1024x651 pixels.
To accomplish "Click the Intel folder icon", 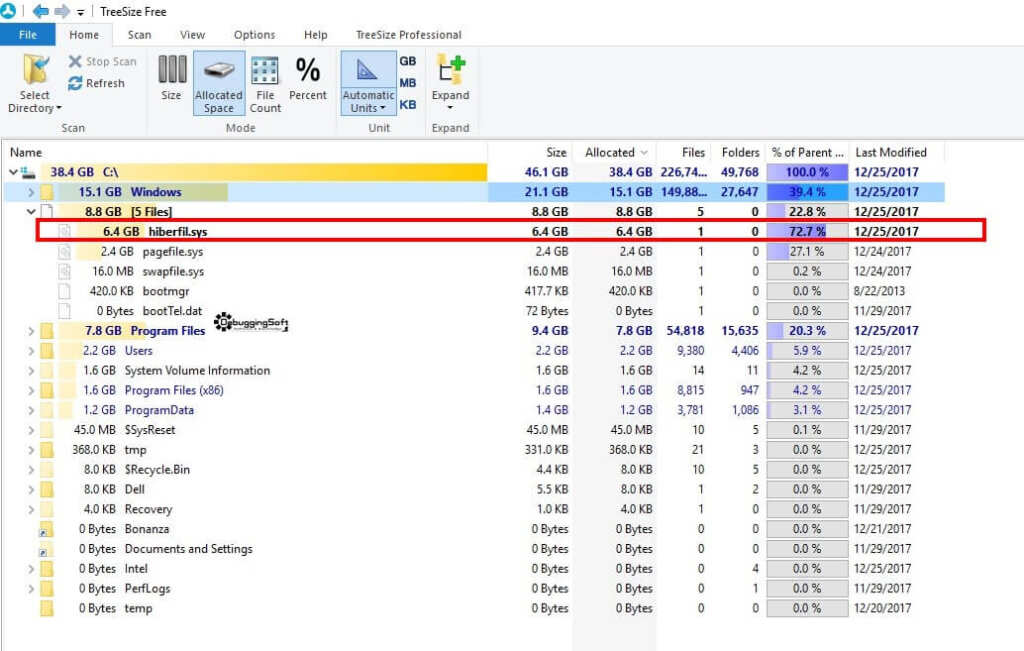I will click(46, 569).
